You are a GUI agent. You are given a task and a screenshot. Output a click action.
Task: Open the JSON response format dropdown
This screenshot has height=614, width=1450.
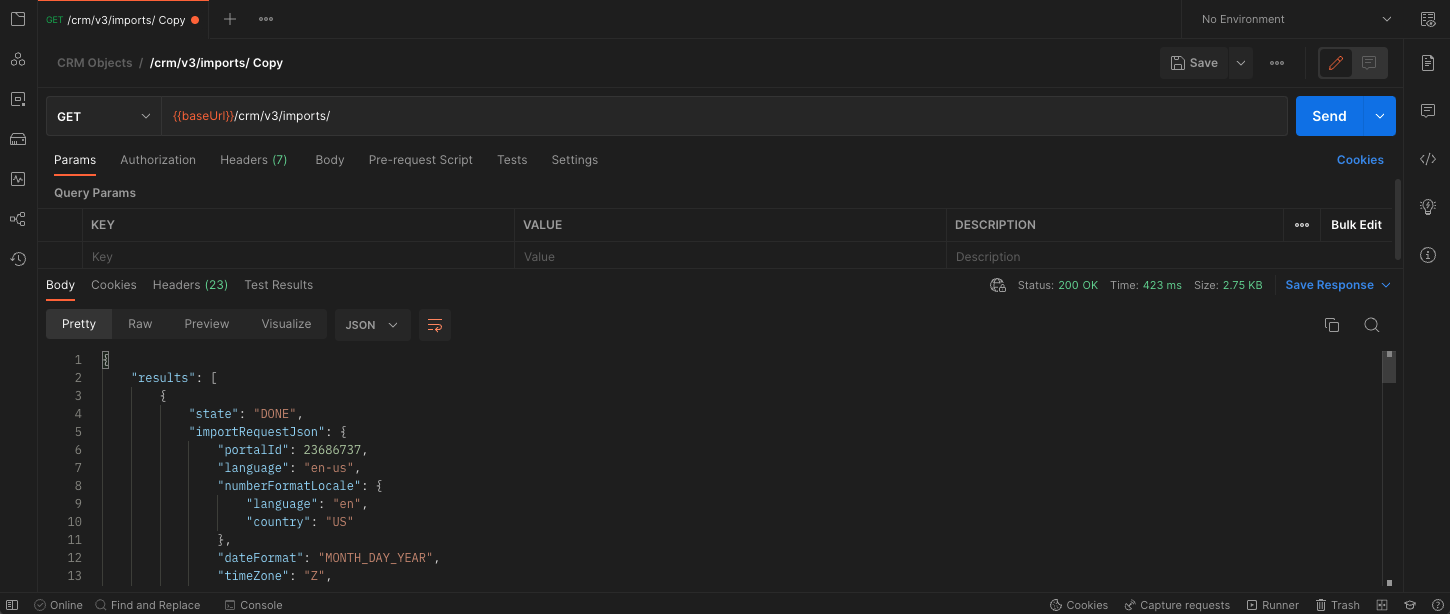point(372,324)
